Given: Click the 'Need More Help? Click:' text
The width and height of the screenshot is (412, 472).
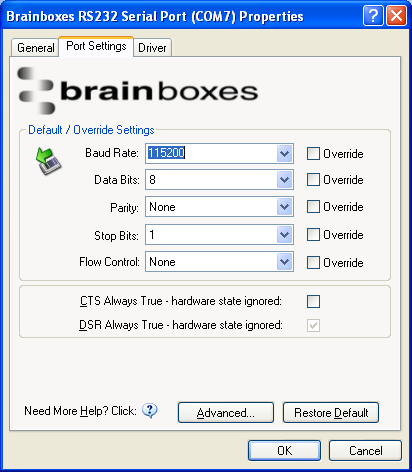Looking at the screenshot, I should coord(80,411).
